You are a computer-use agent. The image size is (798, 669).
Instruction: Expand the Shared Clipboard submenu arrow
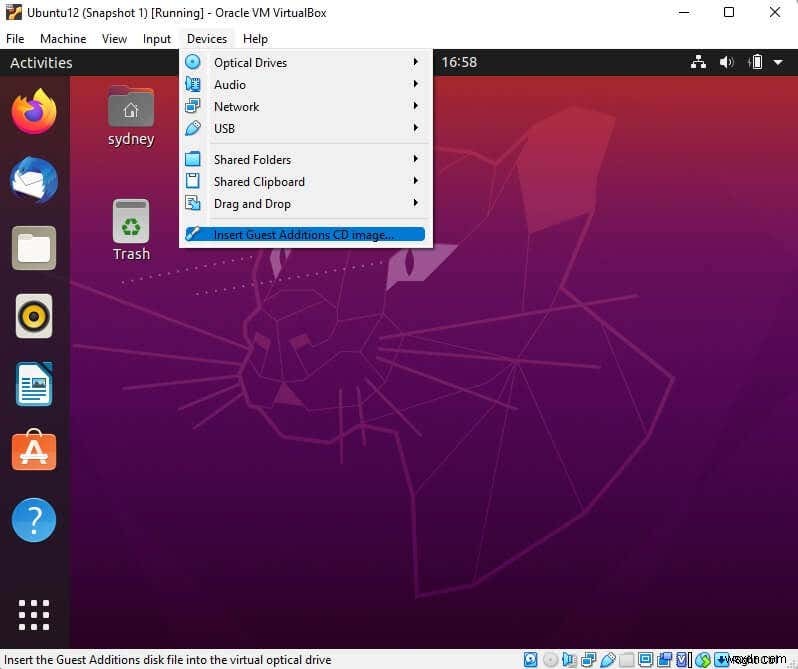(416, 181)
